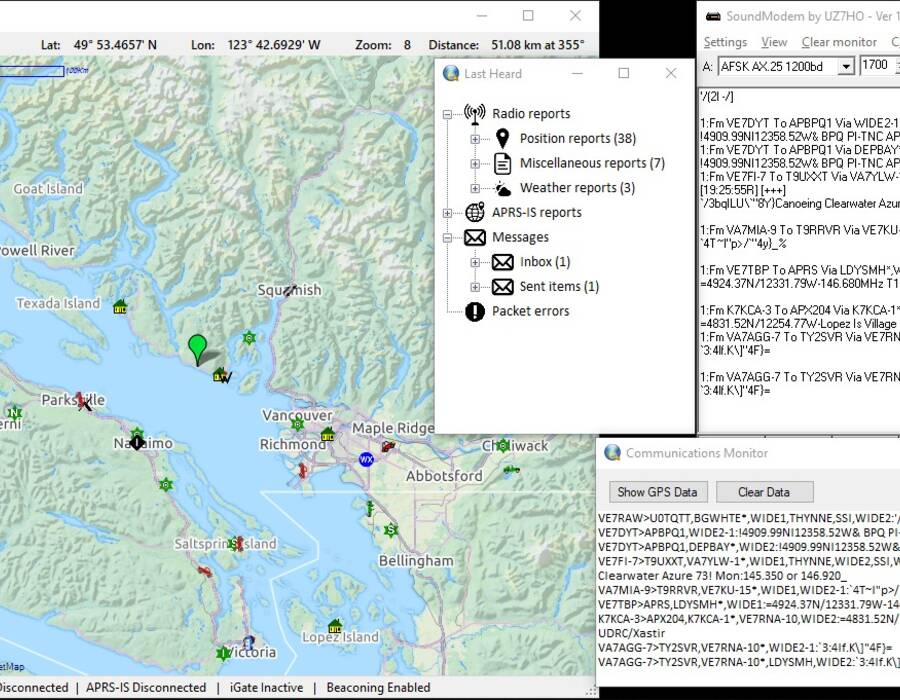900x700 pixels.
Task: Expand the Weather reports node
Action: [475, 188]
